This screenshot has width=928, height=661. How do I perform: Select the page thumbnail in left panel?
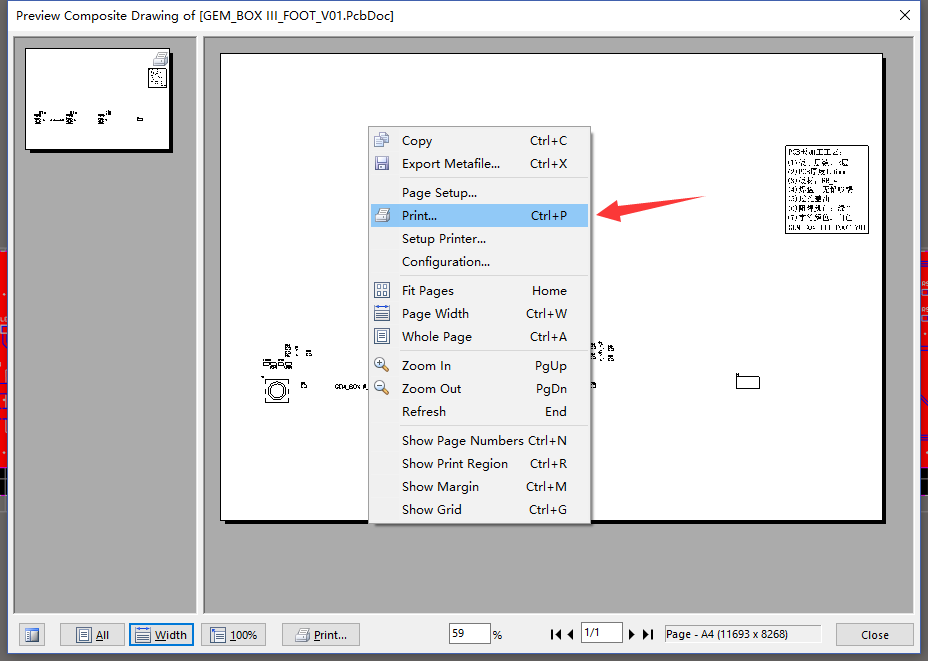tap(98, 99)
